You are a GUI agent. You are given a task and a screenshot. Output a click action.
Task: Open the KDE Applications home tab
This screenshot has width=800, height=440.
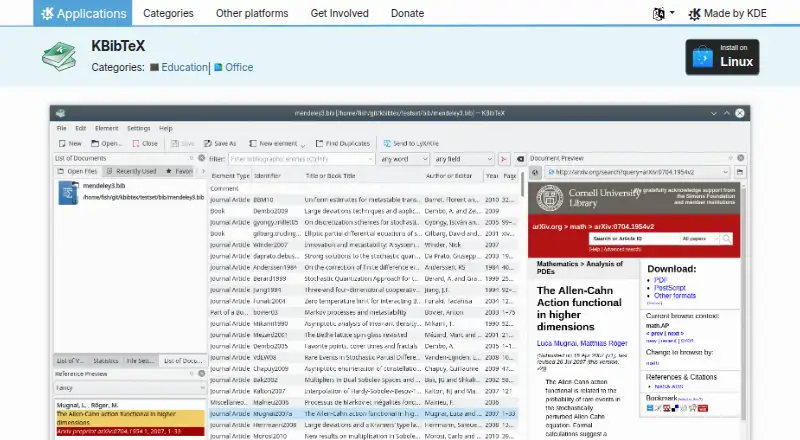coord(83,13)
